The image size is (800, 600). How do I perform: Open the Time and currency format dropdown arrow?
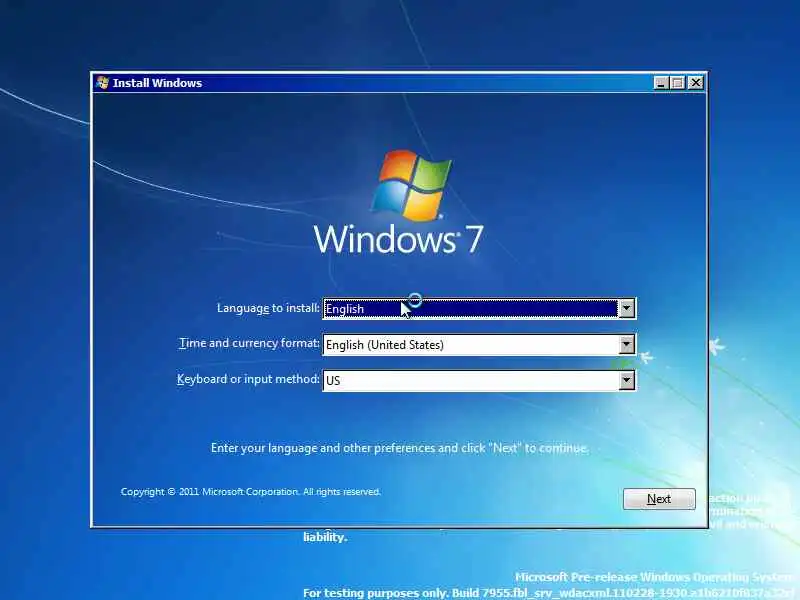coord(626,344)
